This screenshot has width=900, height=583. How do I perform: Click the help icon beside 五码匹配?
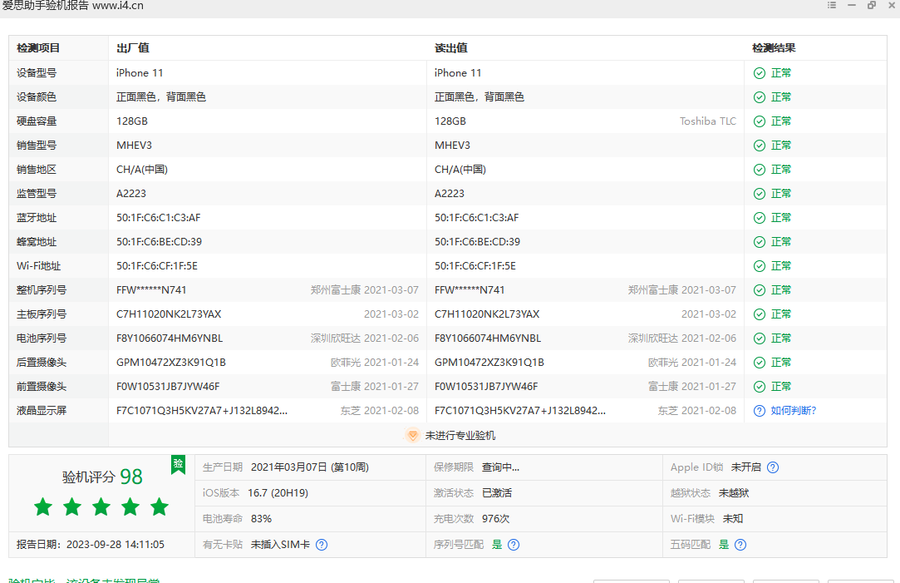coord(740,545)
